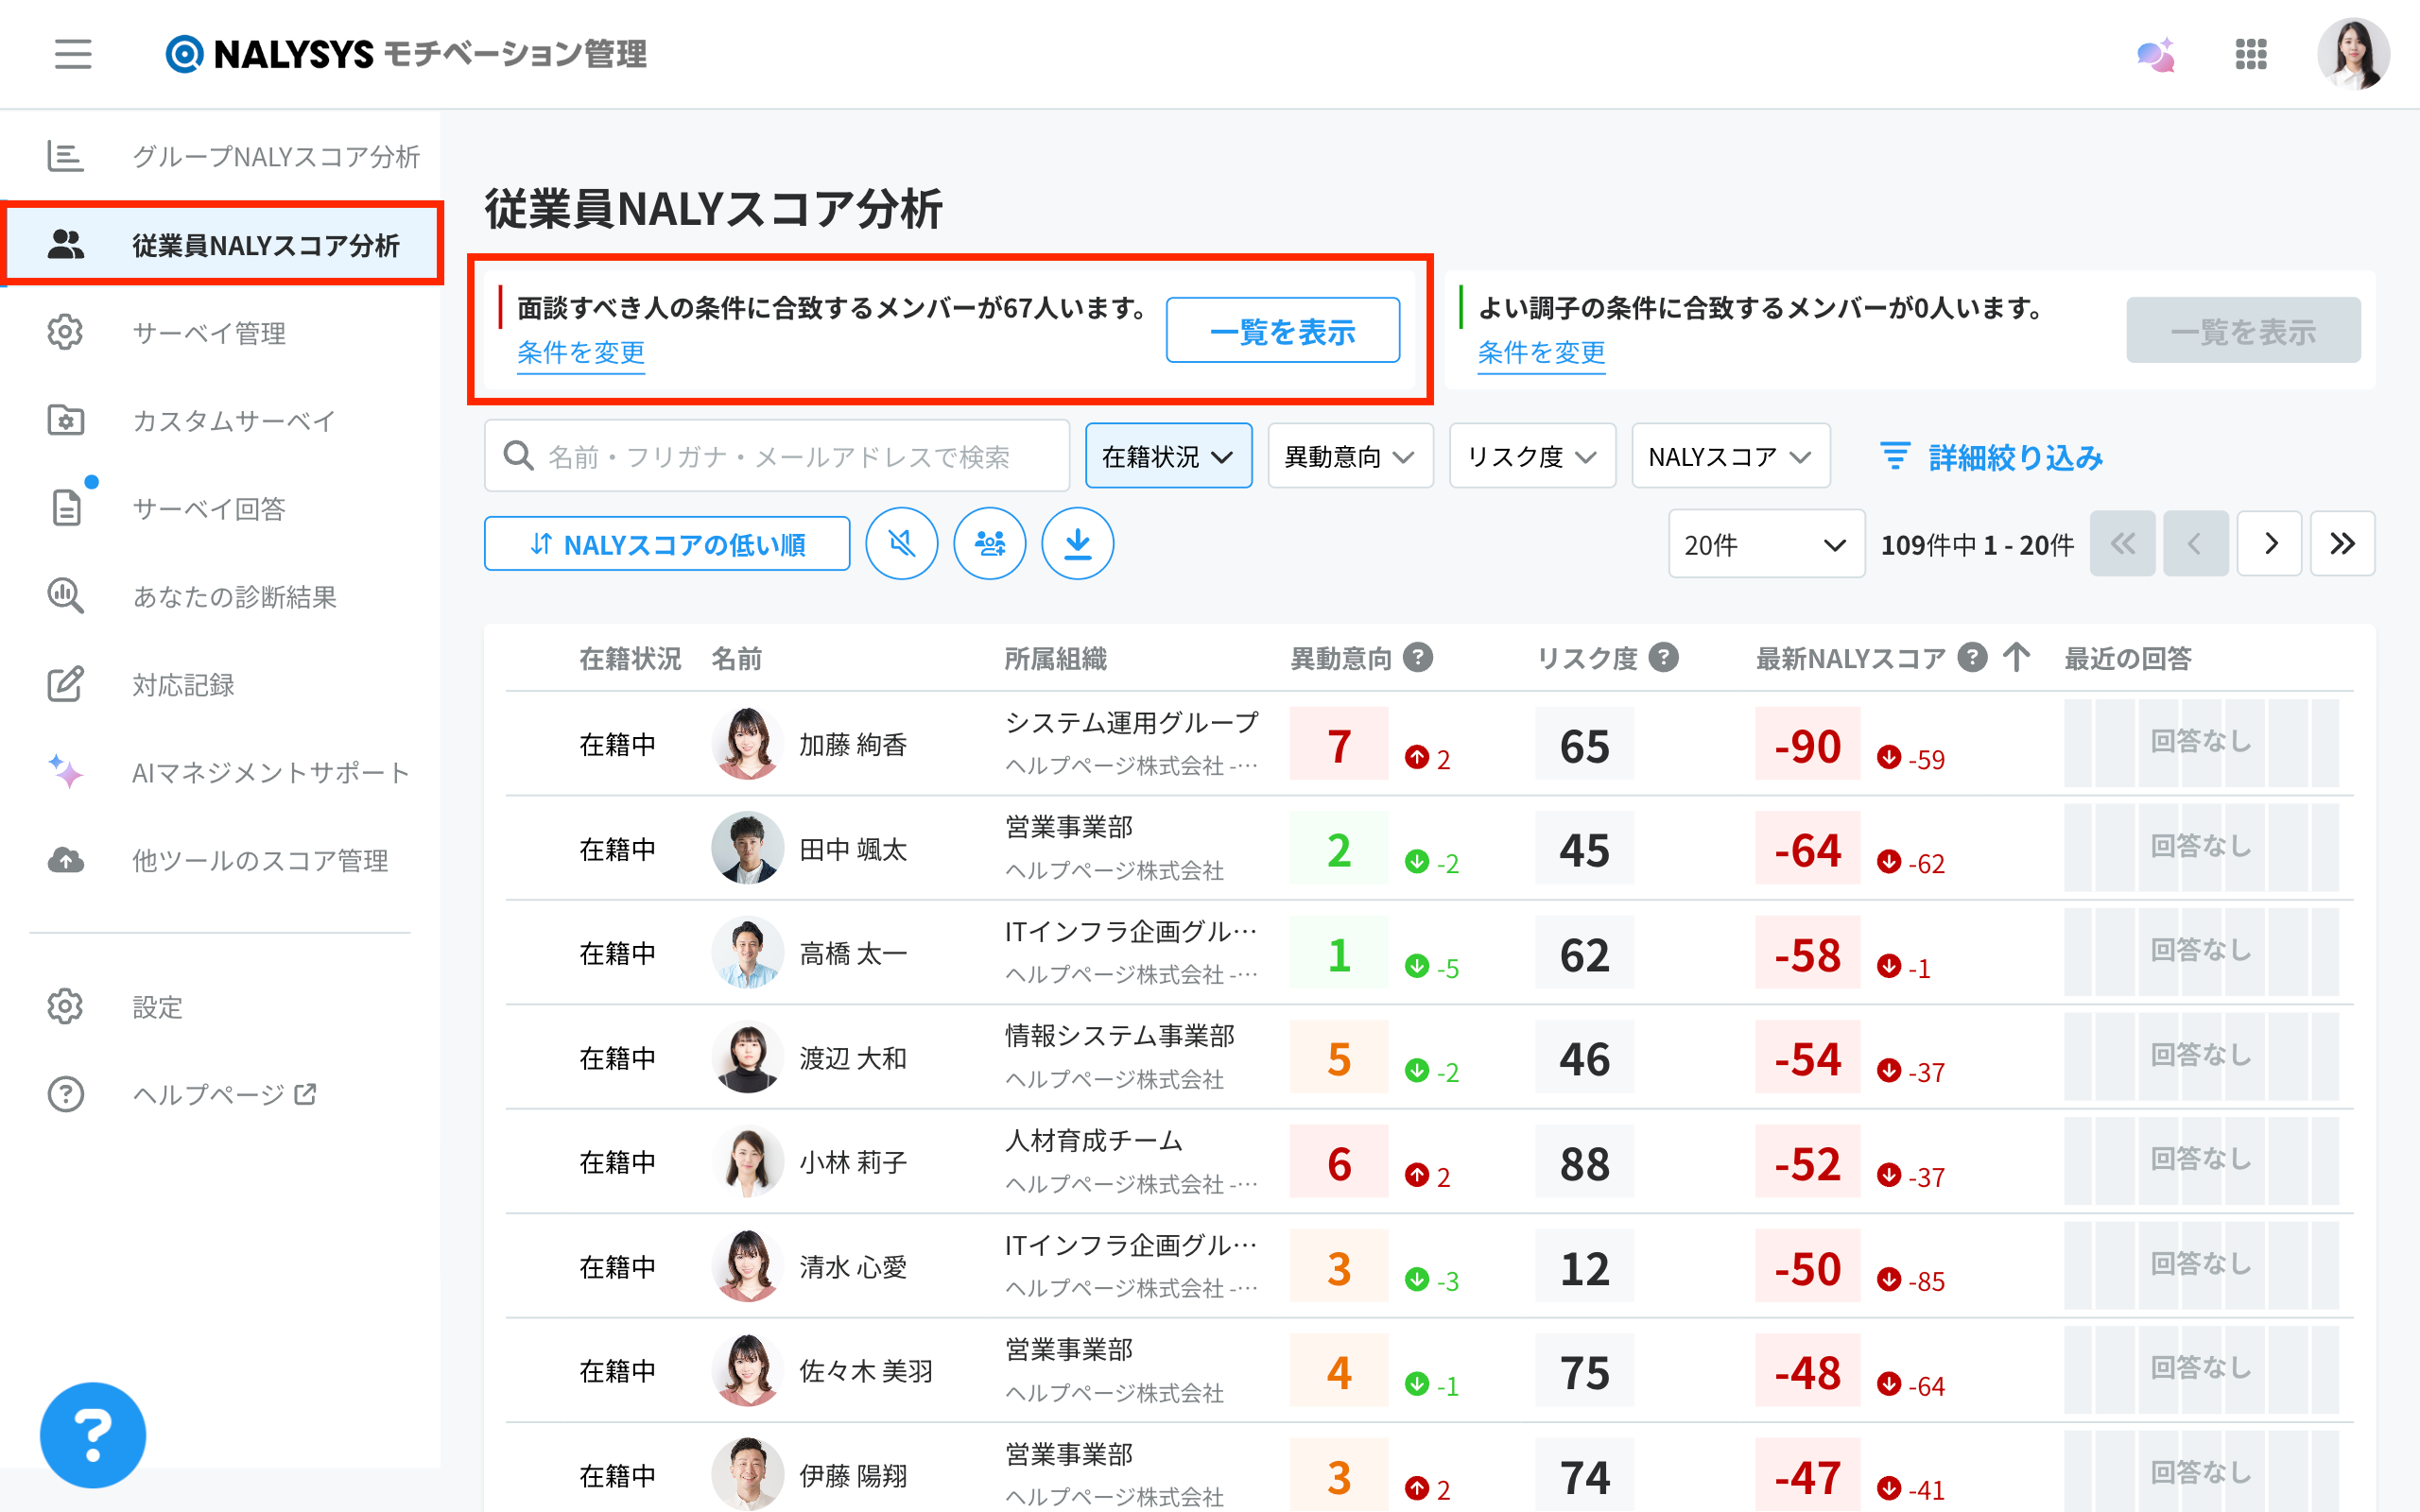Click the group members icon button
Image resolution: width=2420 pixels, height=1512 pixels.
989,543
